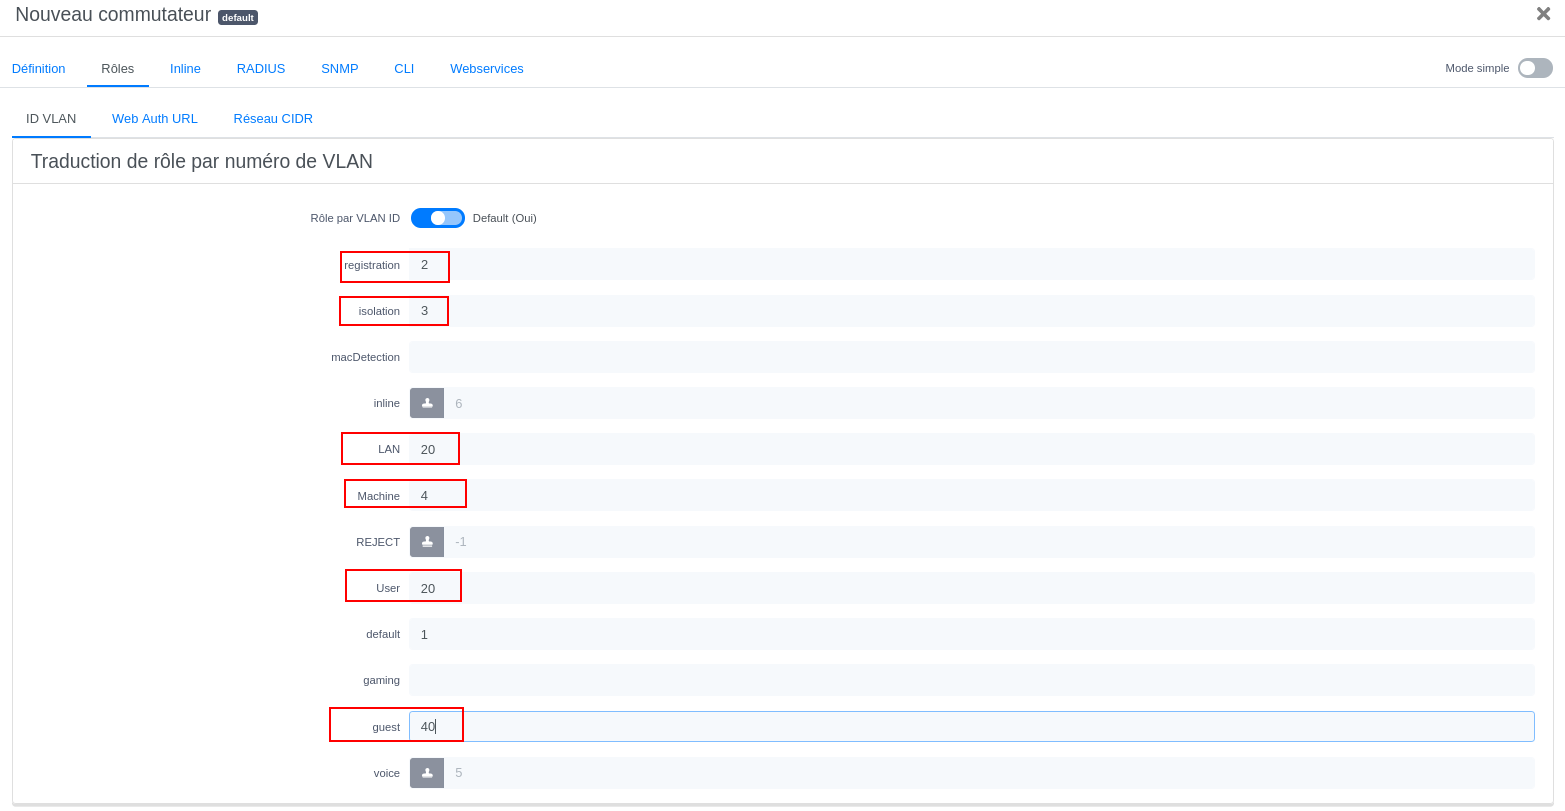Click the LAN VLAN input field
This screenshot has width=1565, height=811.
(x=972, y=449)
